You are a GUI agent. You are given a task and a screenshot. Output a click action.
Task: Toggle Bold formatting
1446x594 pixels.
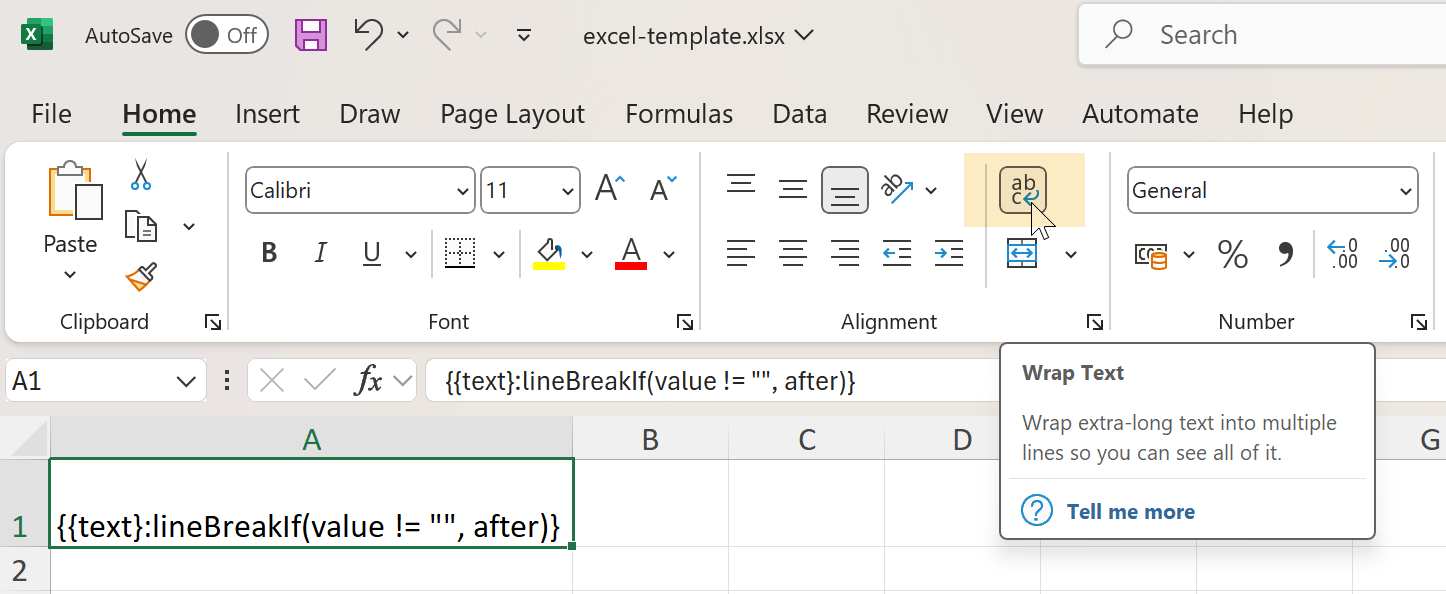(x=269, y=254)
